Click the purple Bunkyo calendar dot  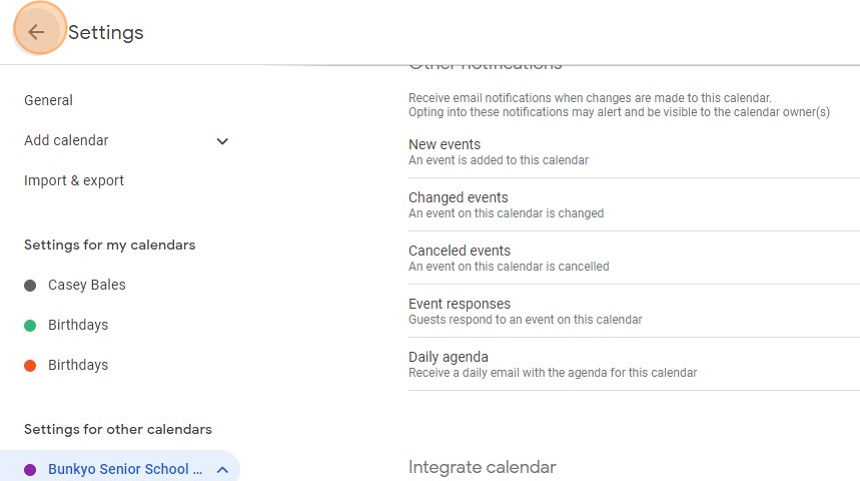[x=30, y=469]
